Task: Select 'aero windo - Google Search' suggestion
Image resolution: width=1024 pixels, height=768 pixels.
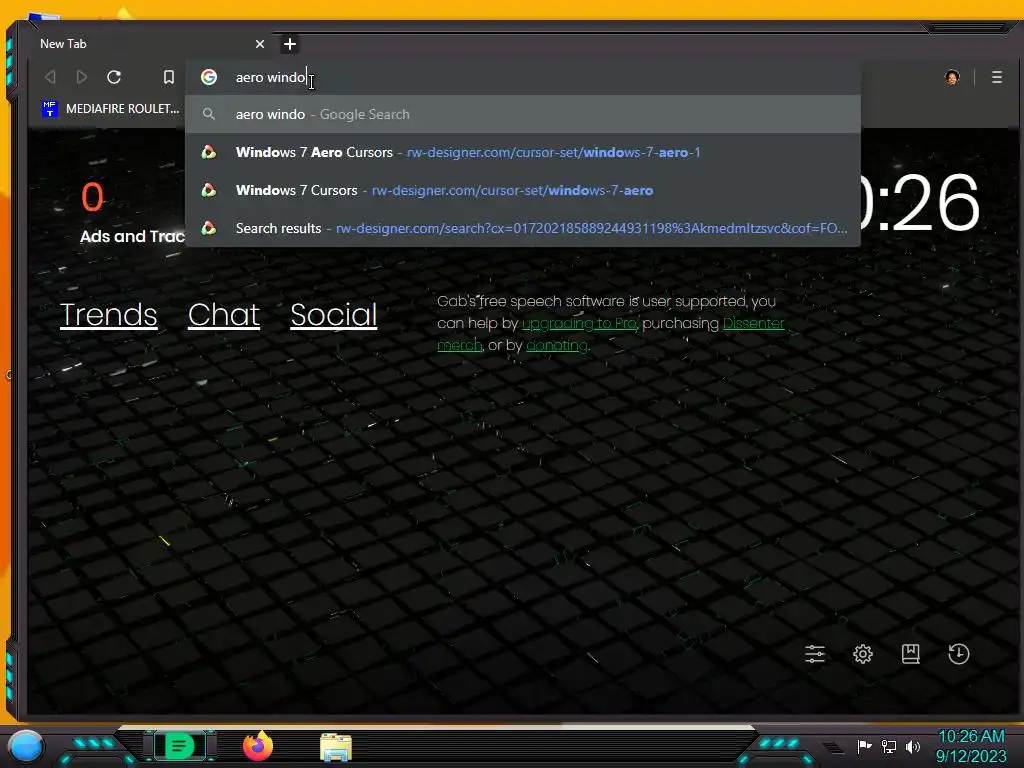Action: tap(522, 114)
